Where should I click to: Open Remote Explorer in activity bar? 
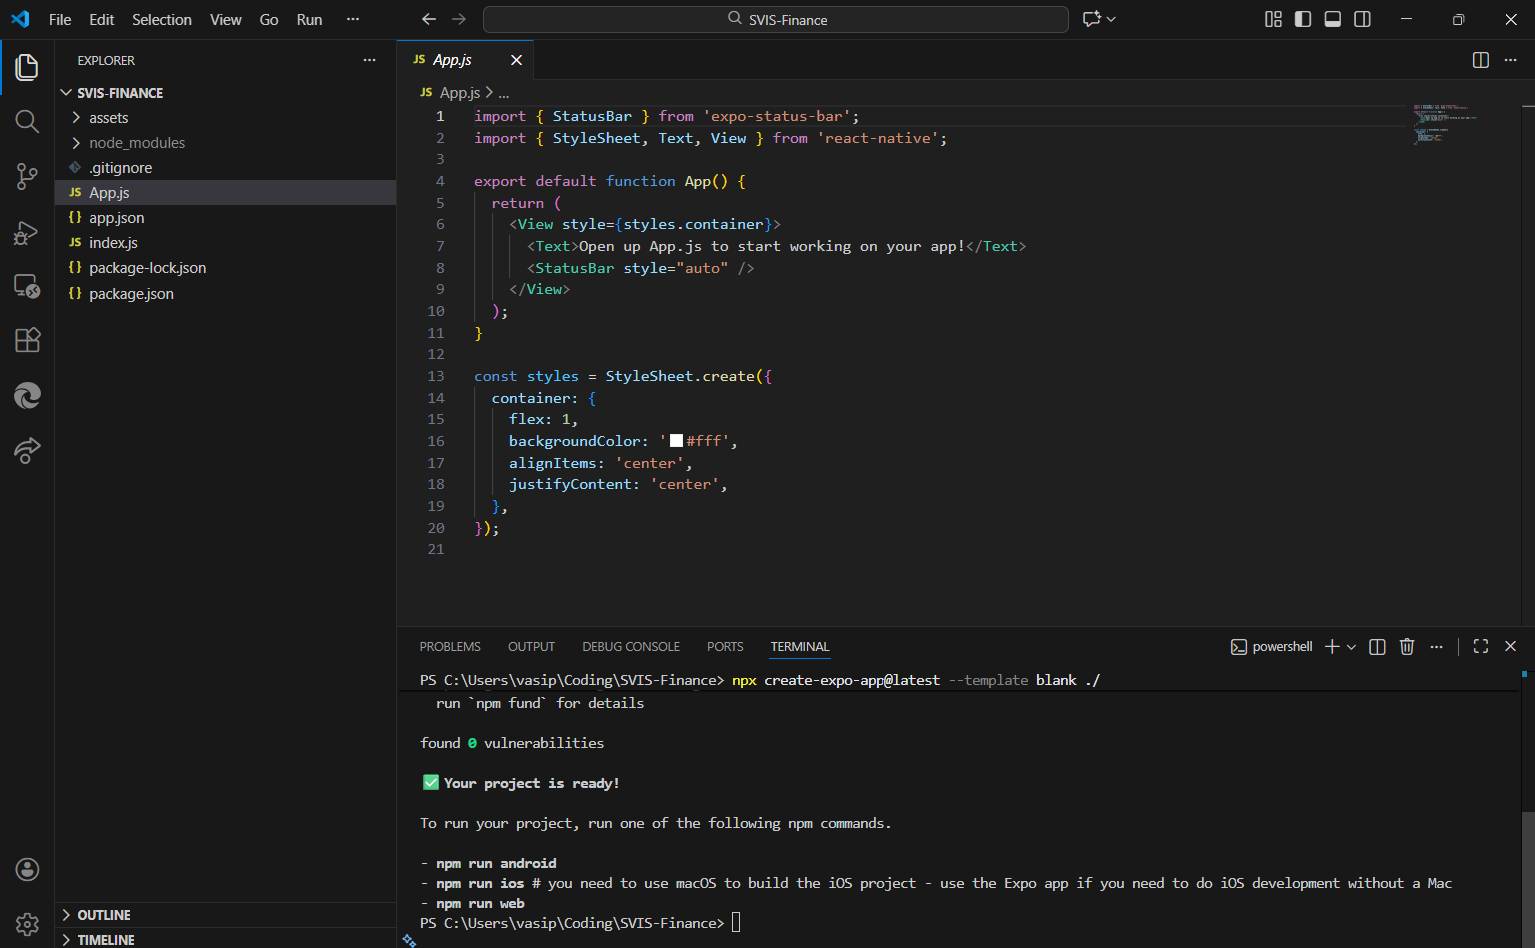[x=27, y=286]
